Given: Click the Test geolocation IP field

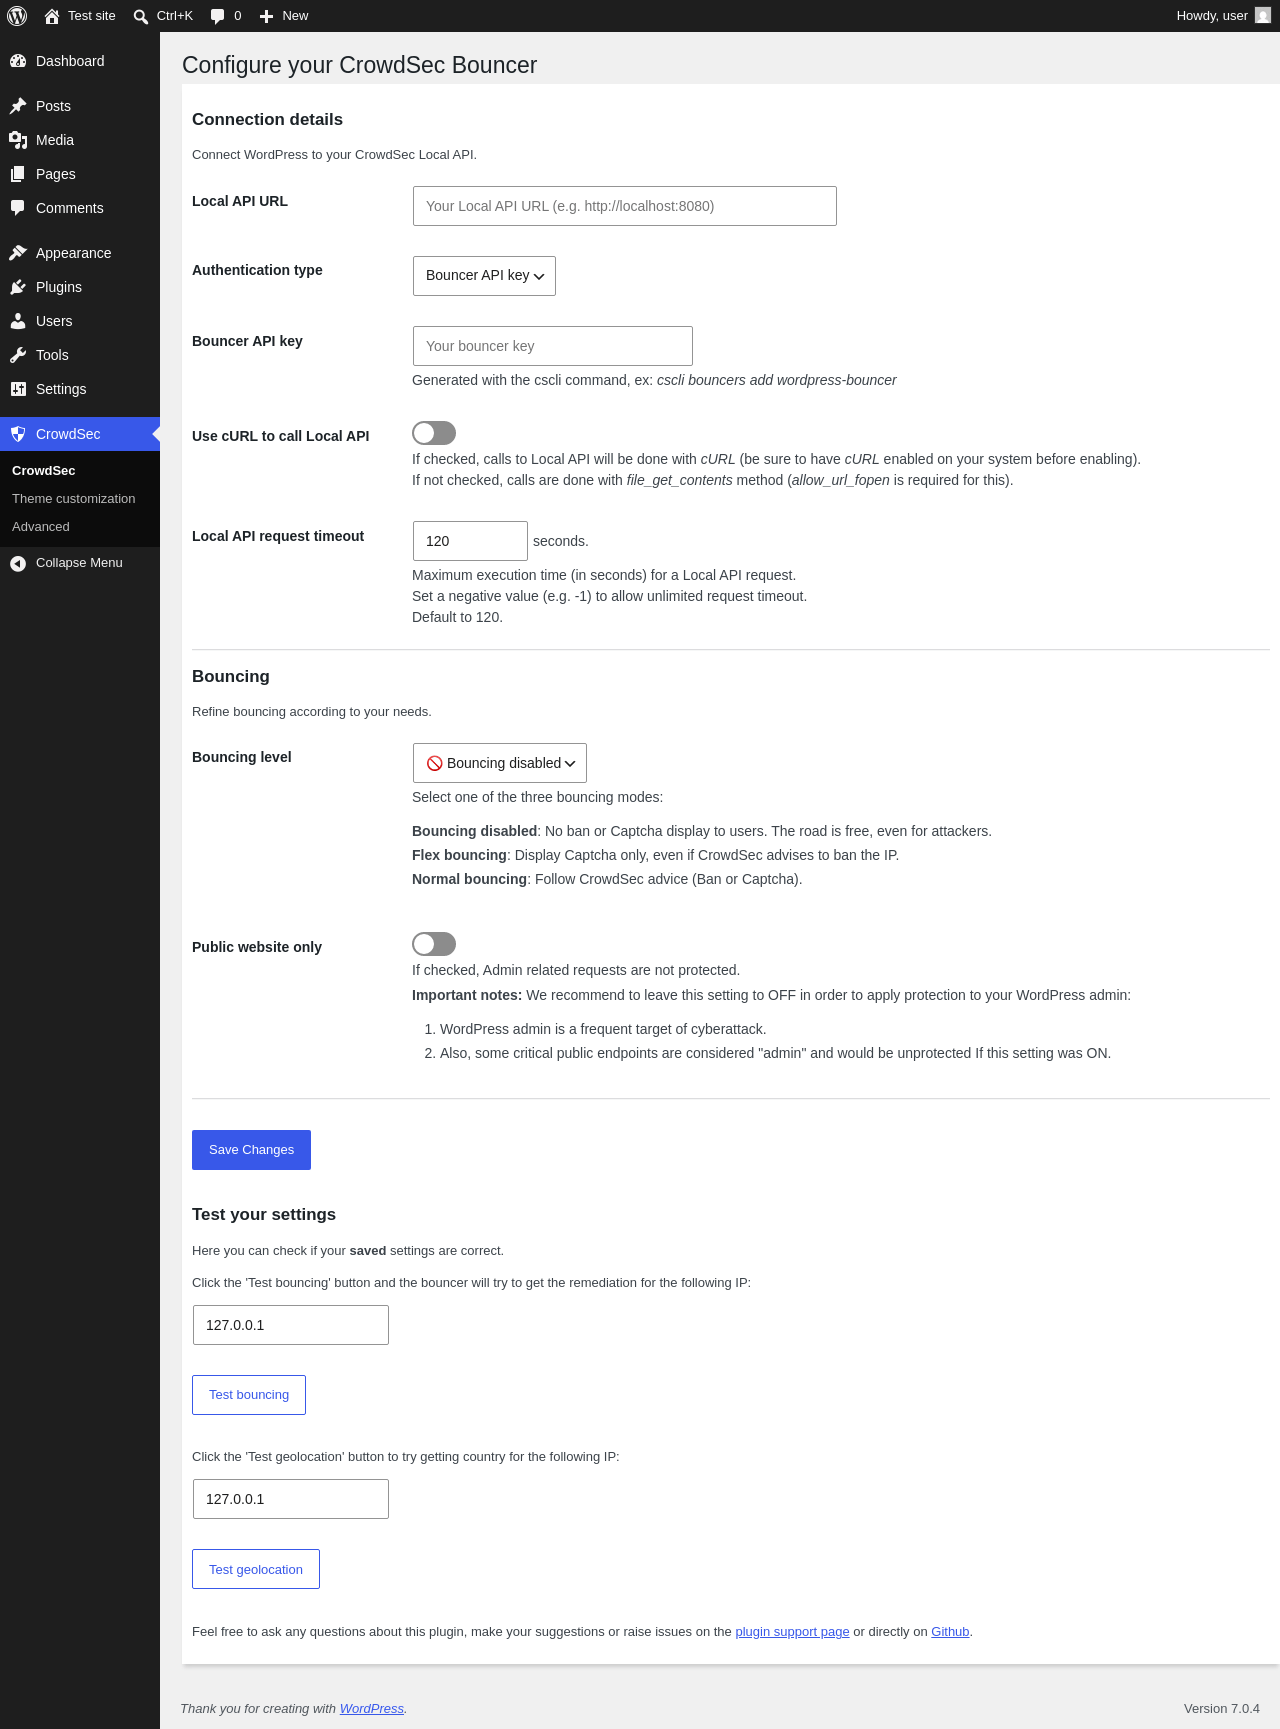Looking at the screenshot, I should point(291,1499).
